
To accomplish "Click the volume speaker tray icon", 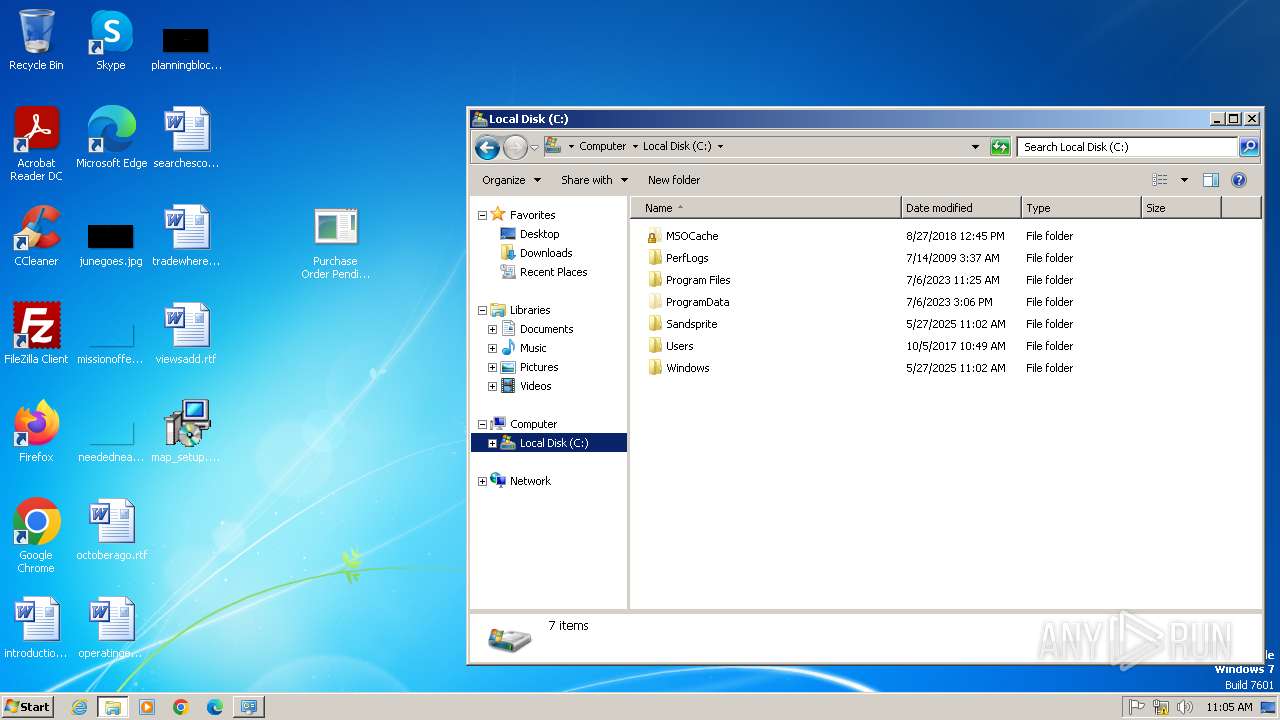I will 1185,707.
